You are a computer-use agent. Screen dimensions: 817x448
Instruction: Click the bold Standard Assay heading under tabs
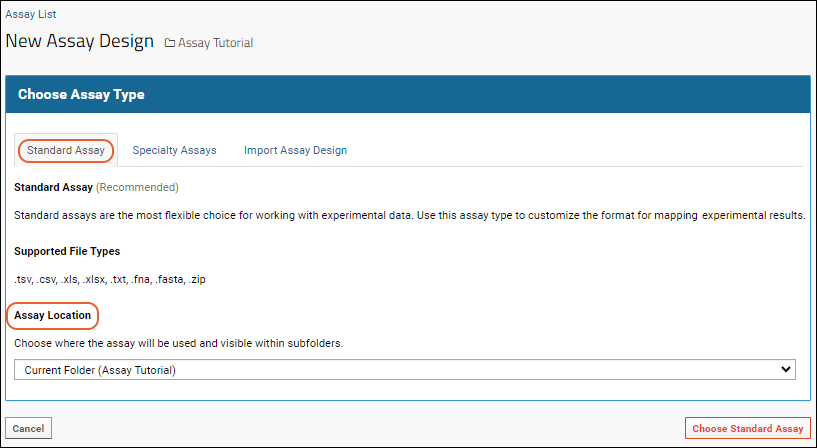click(53, 187)
